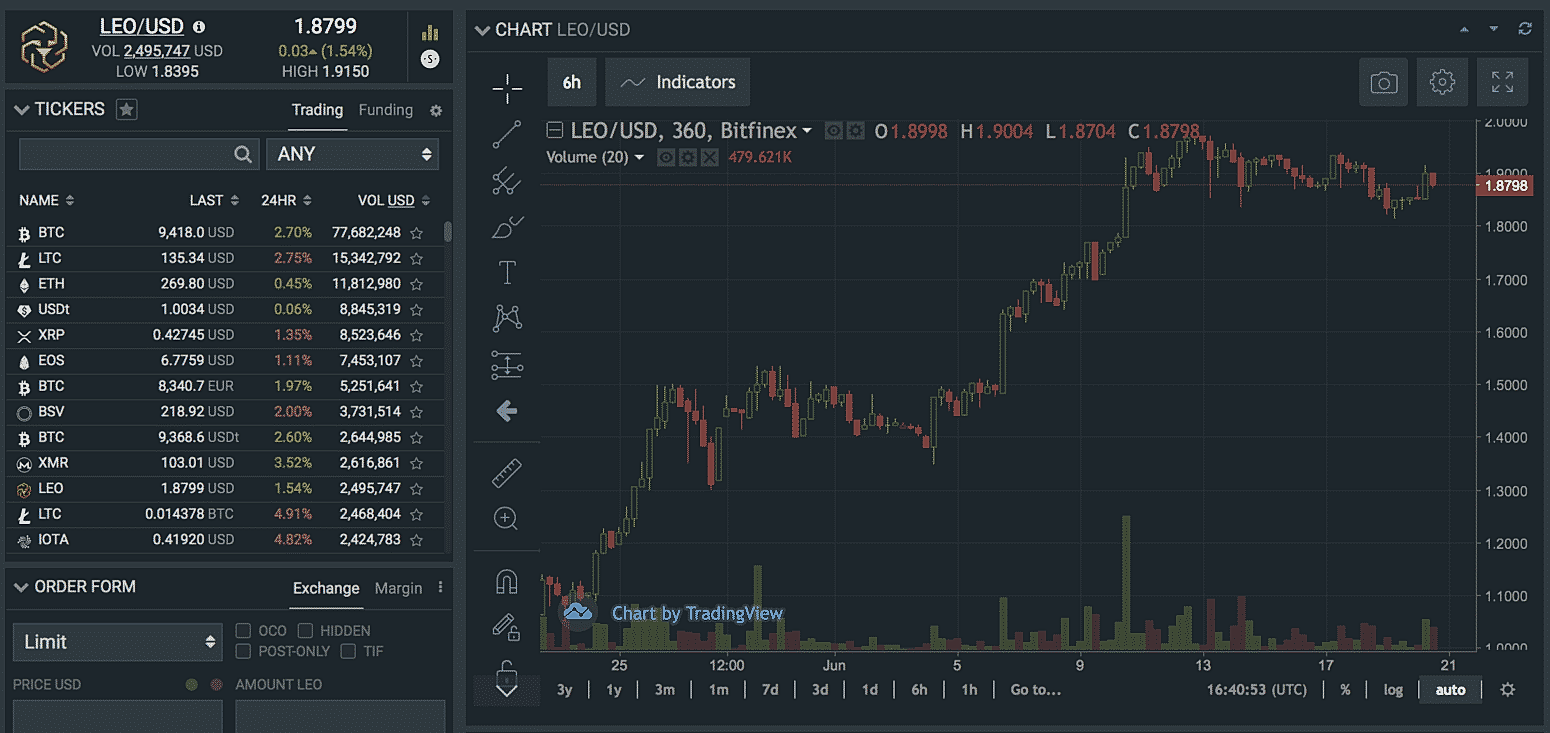Hide the Volume indicator with eye icon
Viewport: 1550px width, 733px height.
point(666,157)
